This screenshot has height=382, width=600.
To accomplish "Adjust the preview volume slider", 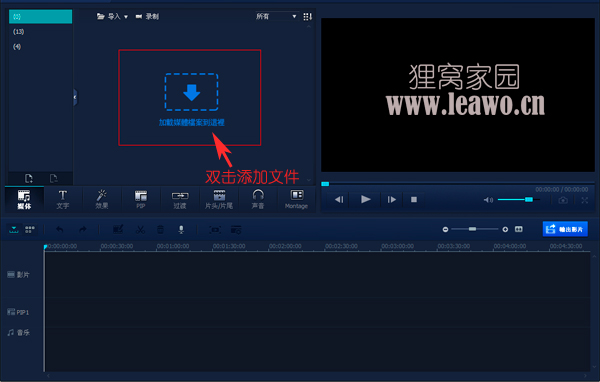I will [x=518, y=199].
